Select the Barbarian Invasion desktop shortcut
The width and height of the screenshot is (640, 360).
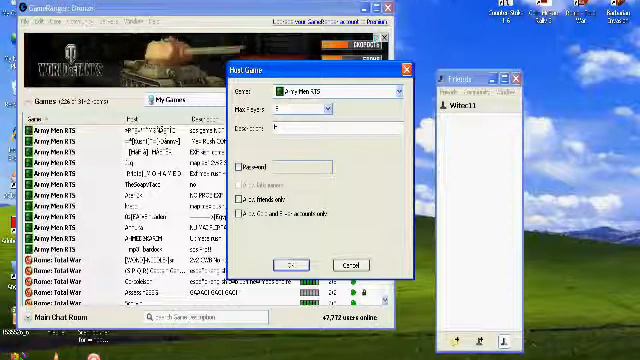(x=618, y=11)
